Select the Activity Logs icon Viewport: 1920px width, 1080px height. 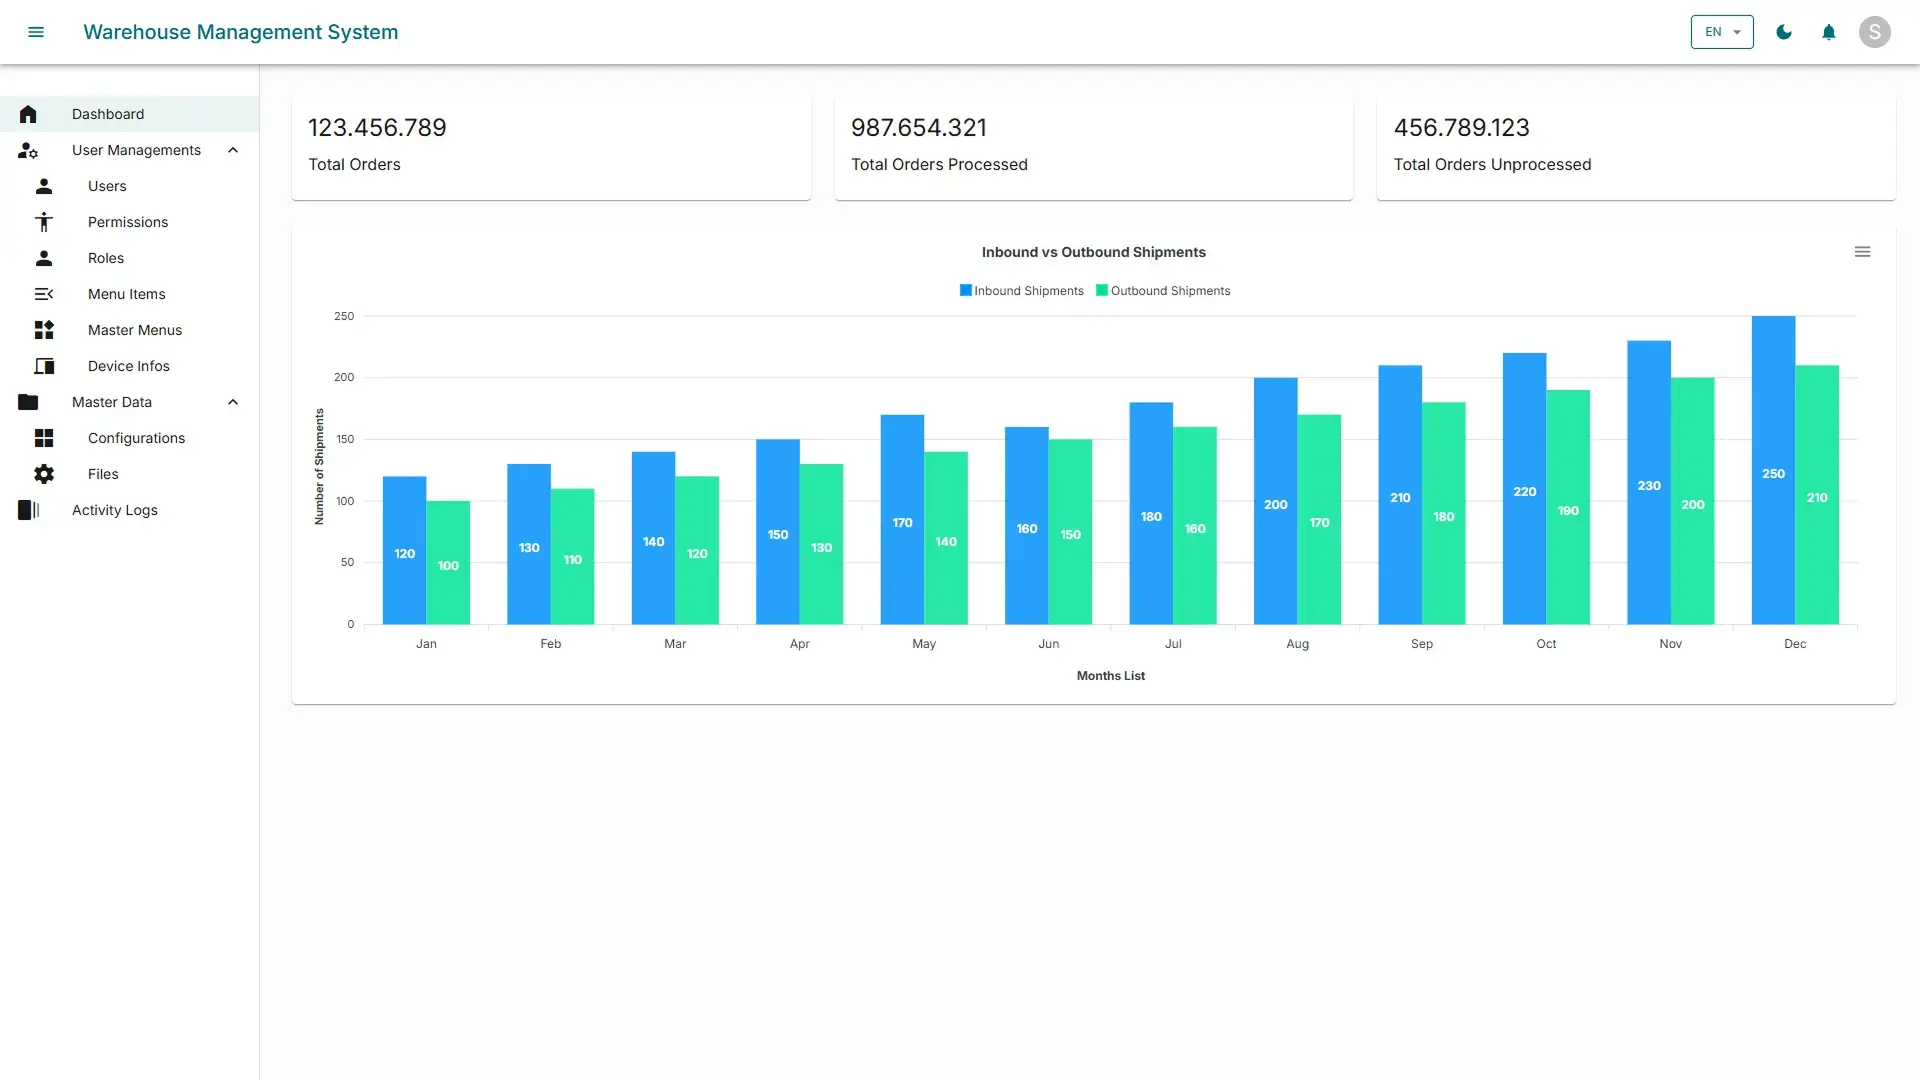pyautogui.click(x=27, y=510)
